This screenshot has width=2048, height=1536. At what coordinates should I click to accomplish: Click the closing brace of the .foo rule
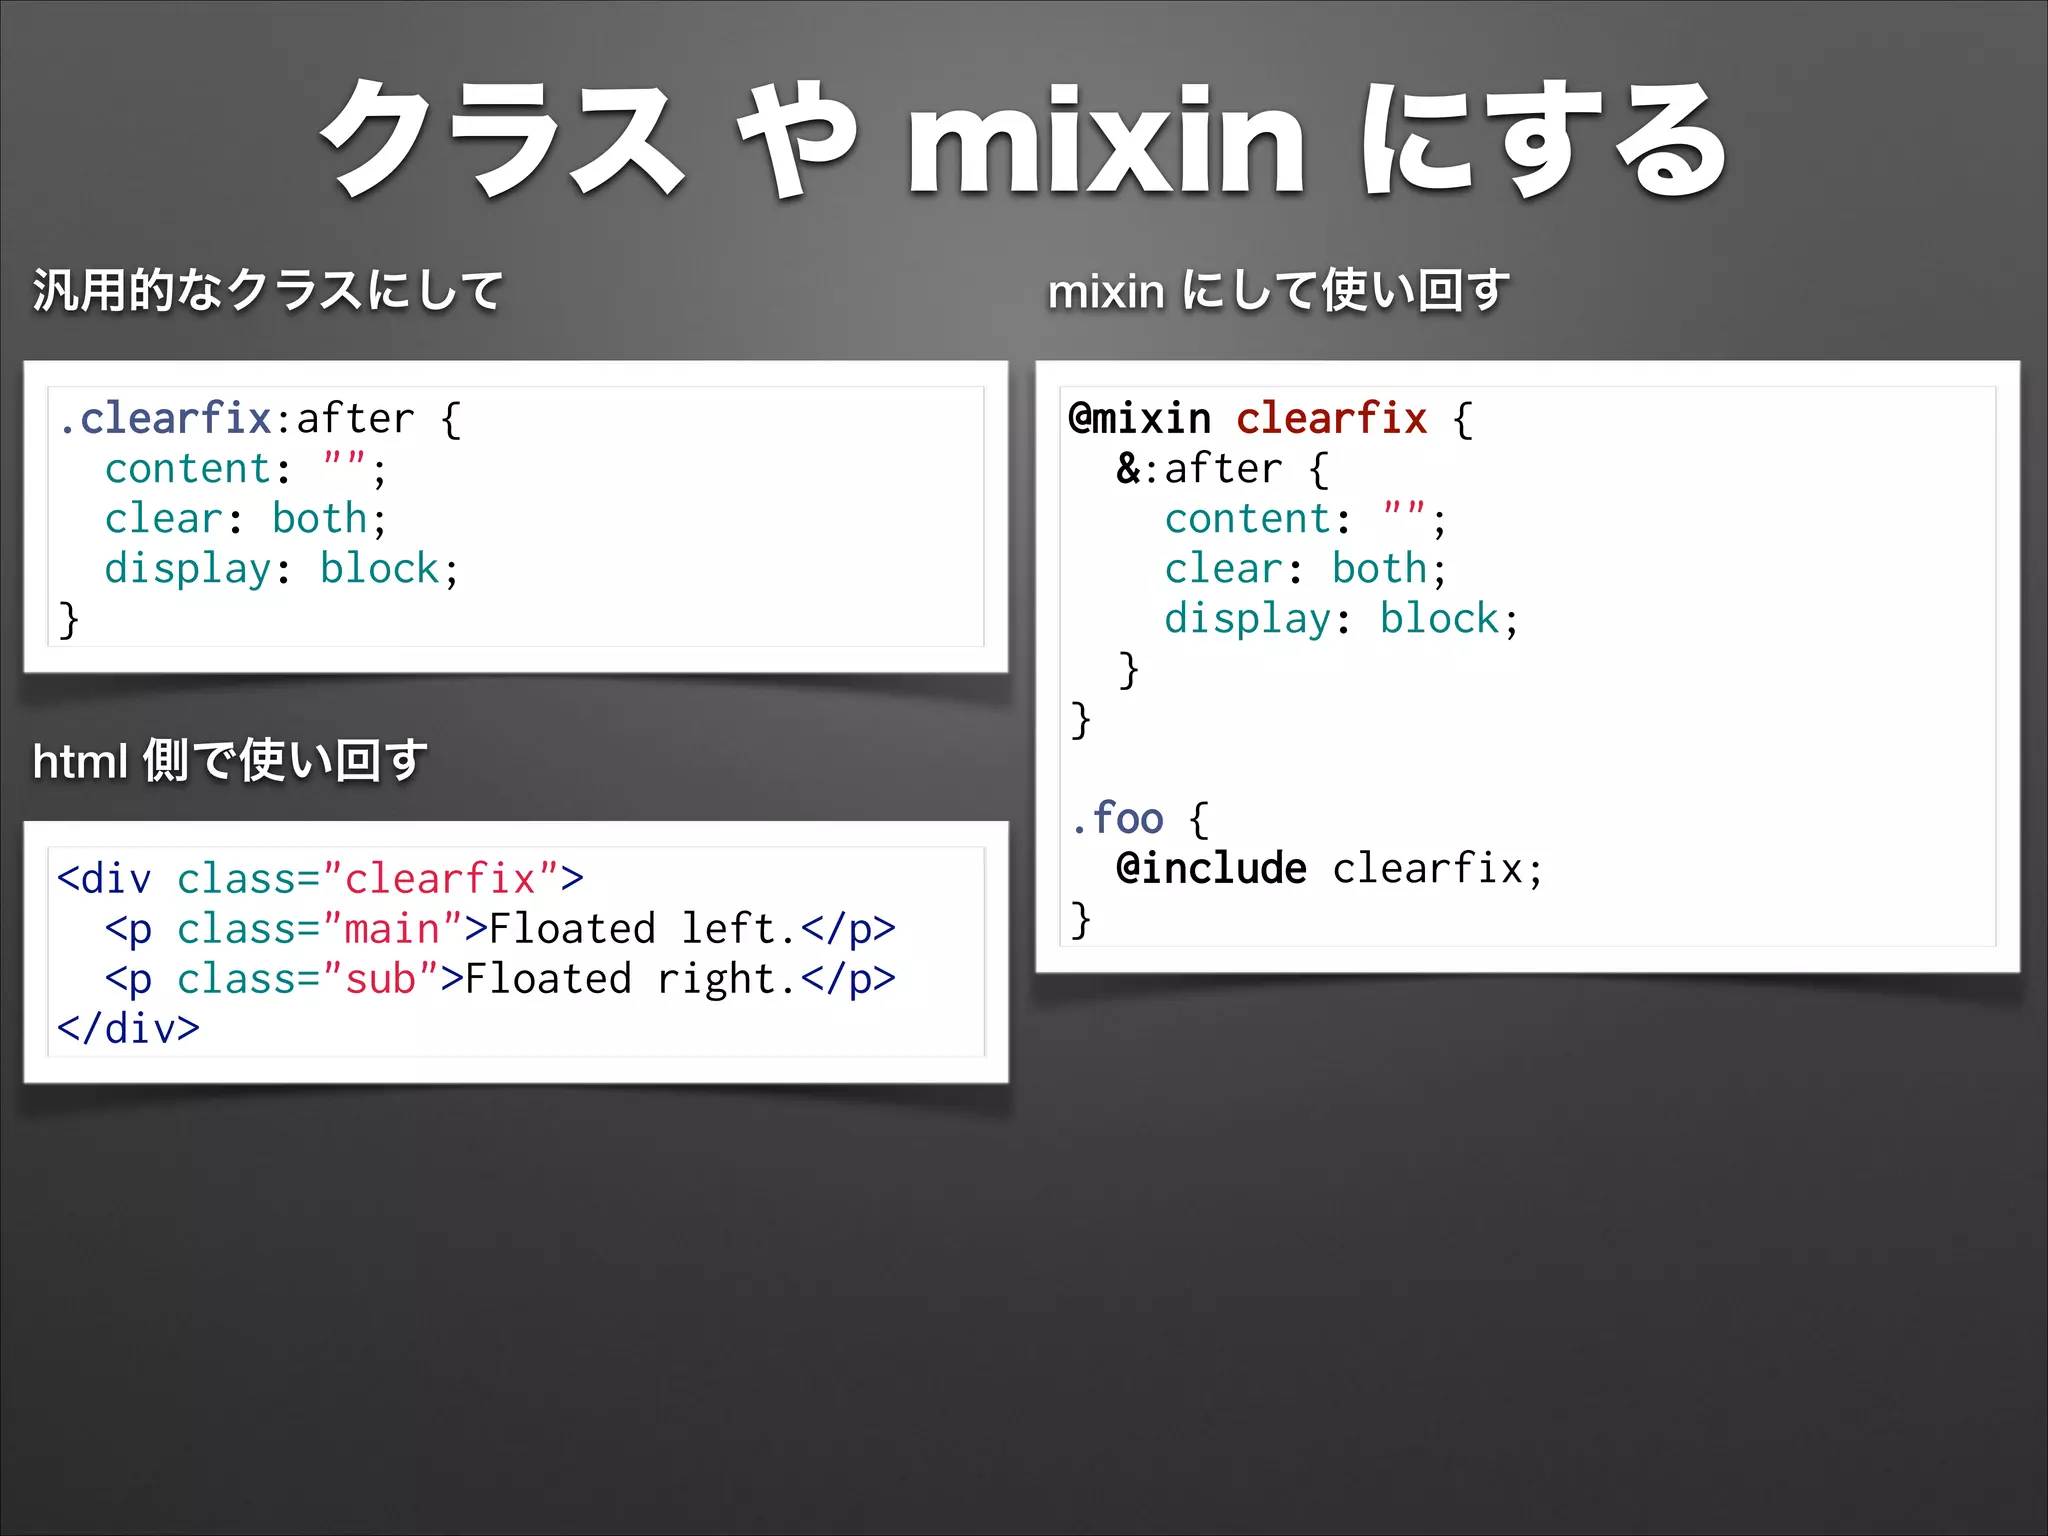coord(1080,919)
